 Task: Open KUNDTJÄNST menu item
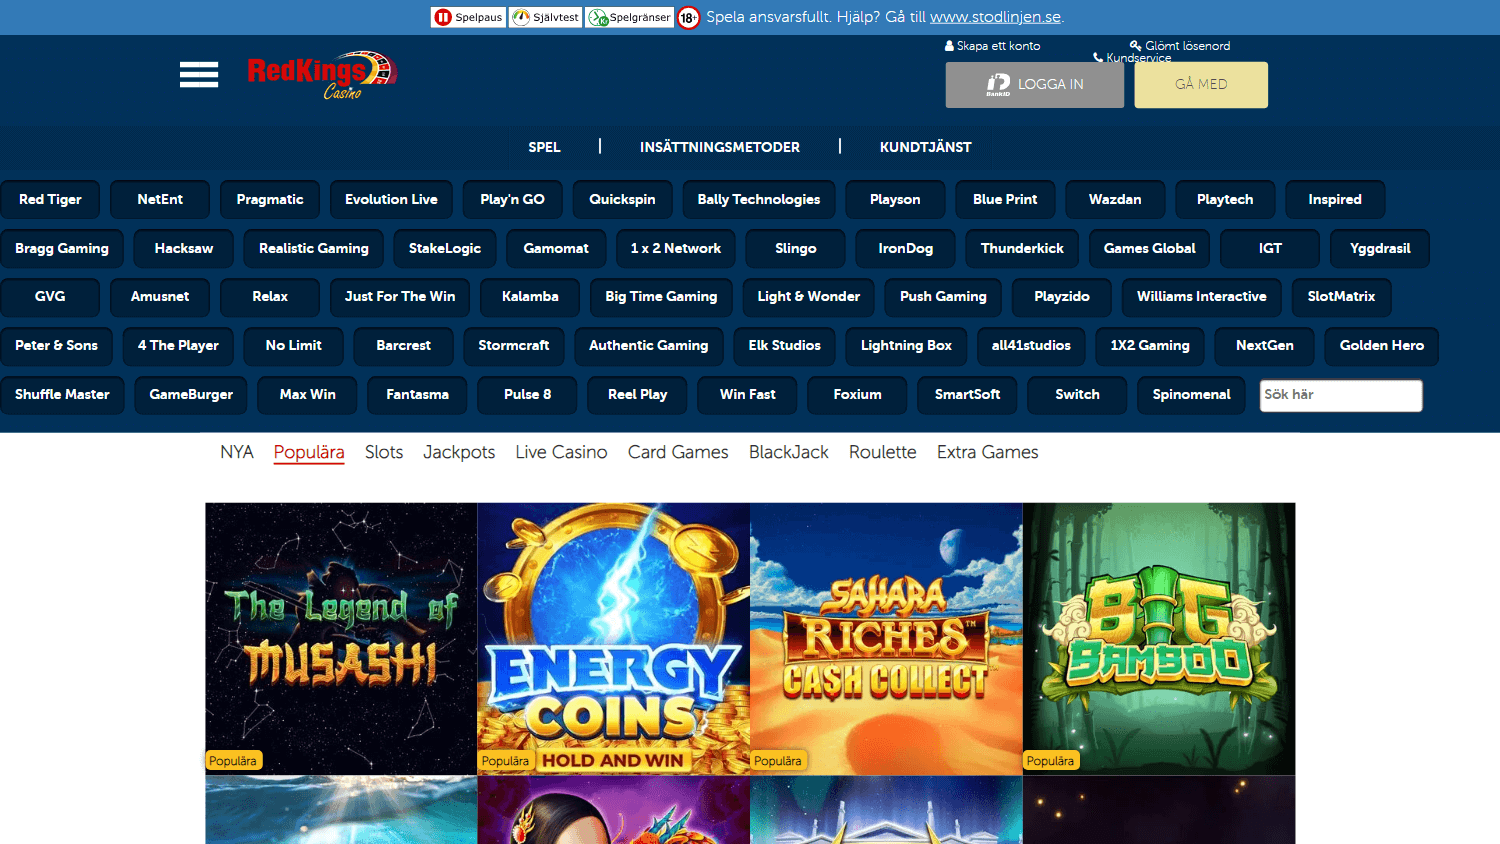(x=926, y=147)
